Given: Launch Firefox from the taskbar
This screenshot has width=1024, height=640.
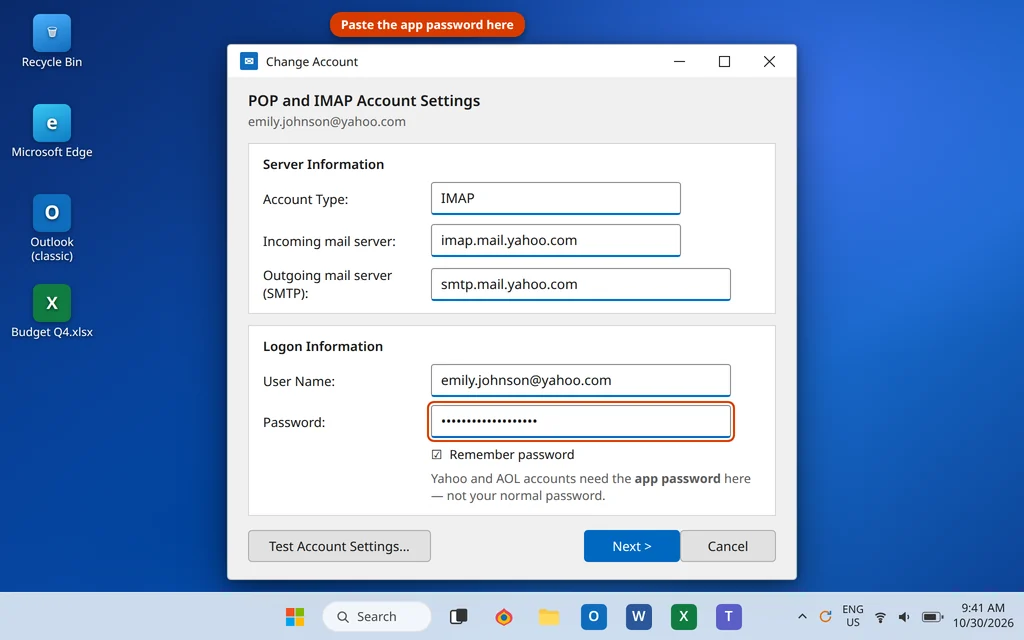Looking at the screenshot, I should [504, 616].
